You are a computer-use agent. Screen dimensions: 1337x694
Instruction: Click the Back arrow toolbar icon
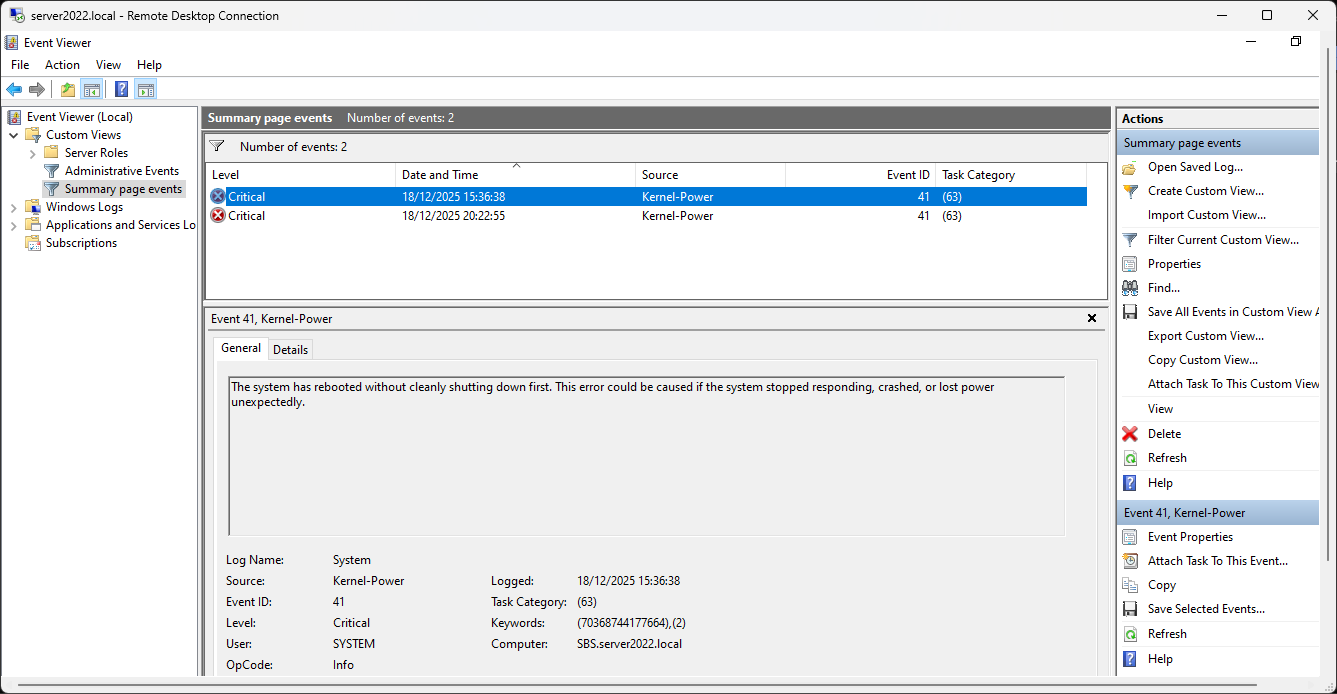click(14, 90)
